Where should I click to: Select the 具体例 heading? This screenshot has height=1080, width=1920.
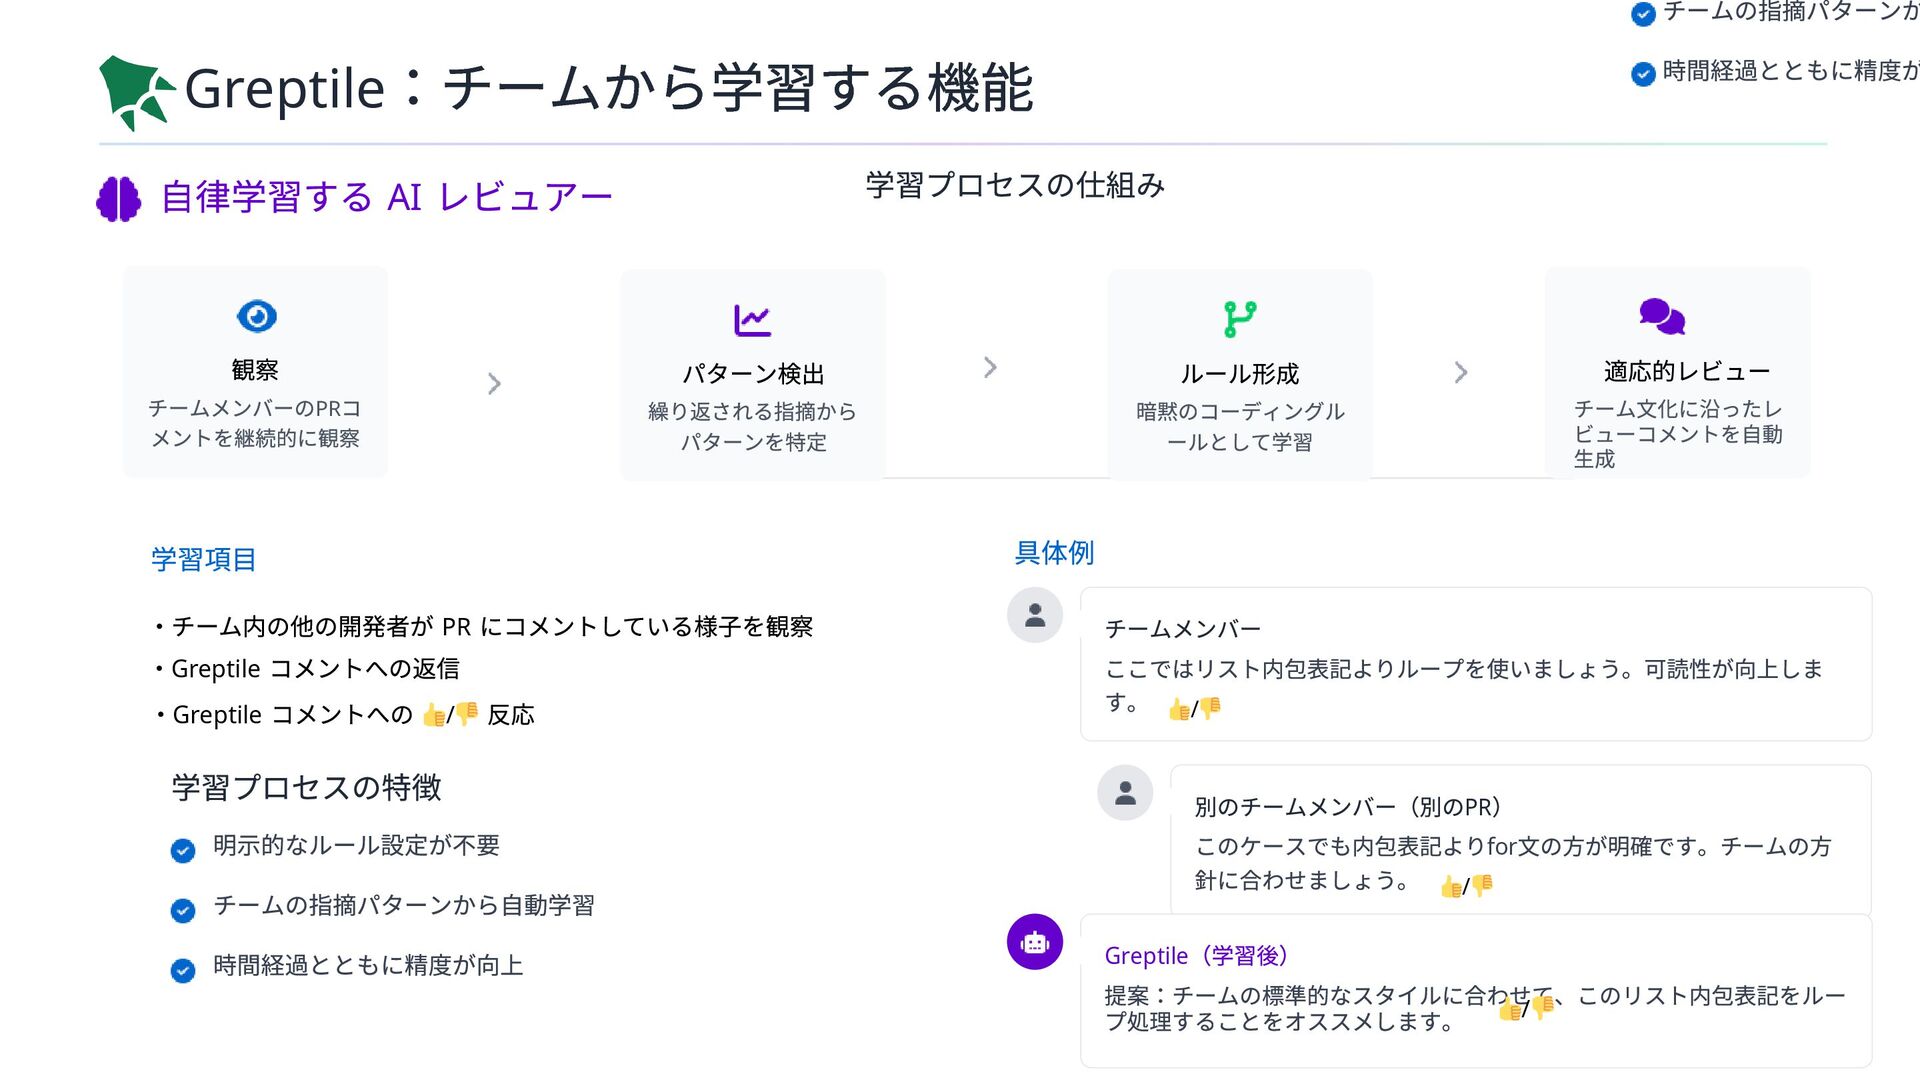(x=1054, y=552)
